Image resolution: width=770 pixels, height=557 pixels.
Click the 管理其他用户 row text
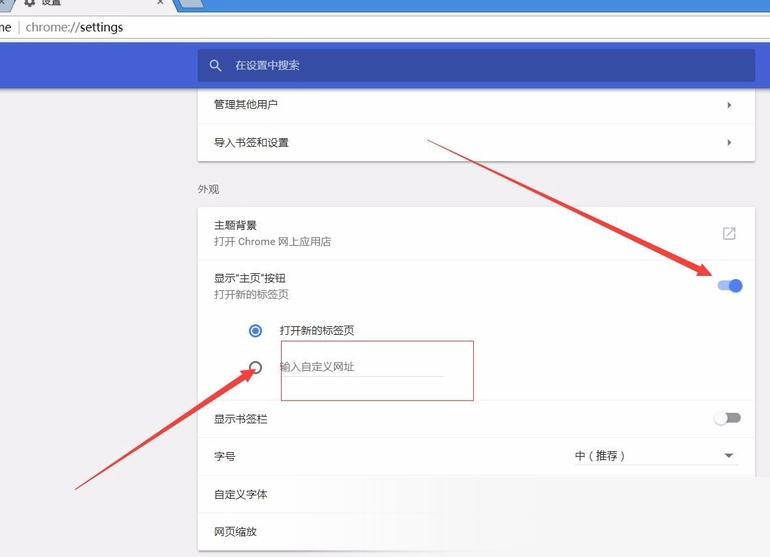click(x=246, y=105)
